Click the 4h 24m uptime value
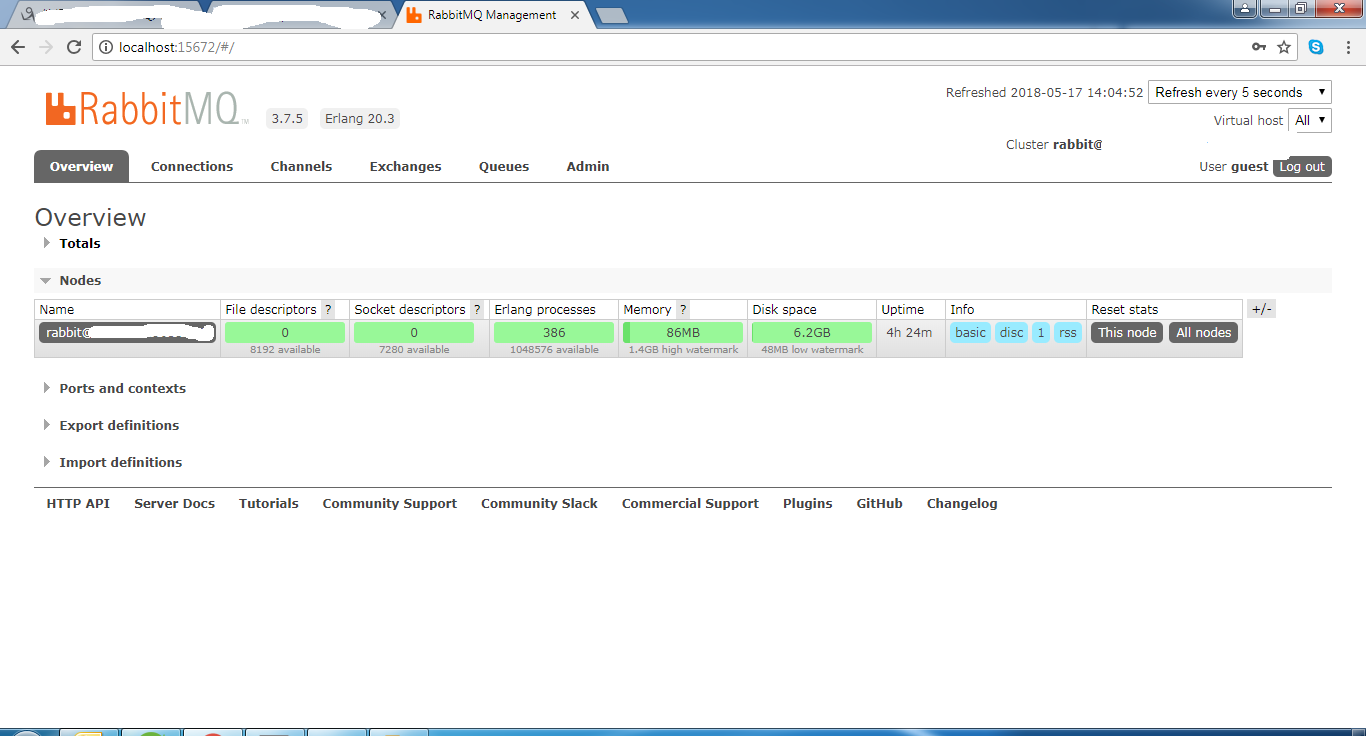The image size is (1366, 736). [909, 332]
